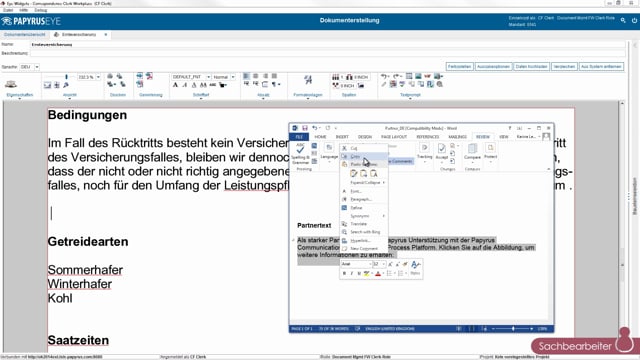640x360 pixels.
Task: Choose Cut from Word context menu
Action: 363,148
